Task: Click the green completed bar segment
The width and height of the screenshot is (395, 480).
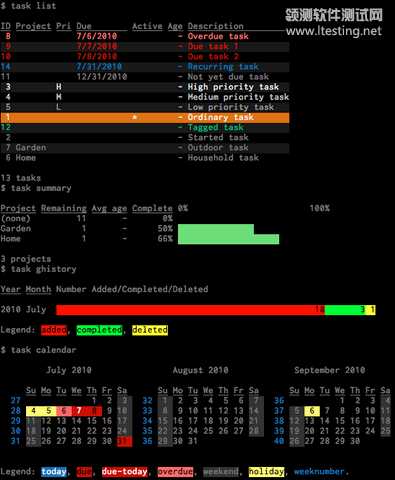Action: 345,310
